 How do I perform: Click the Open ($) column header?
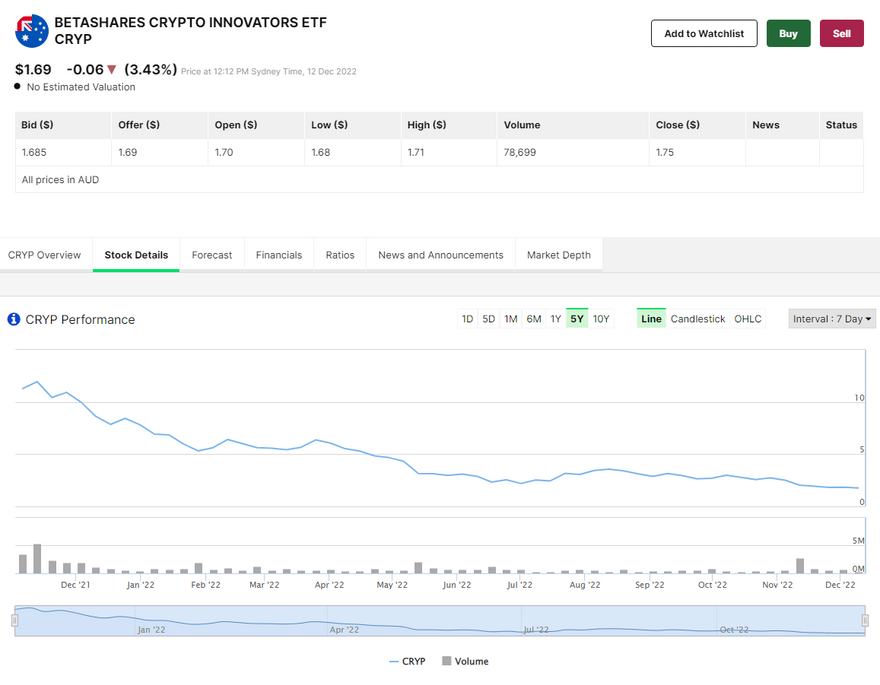[x=256, y=125]
